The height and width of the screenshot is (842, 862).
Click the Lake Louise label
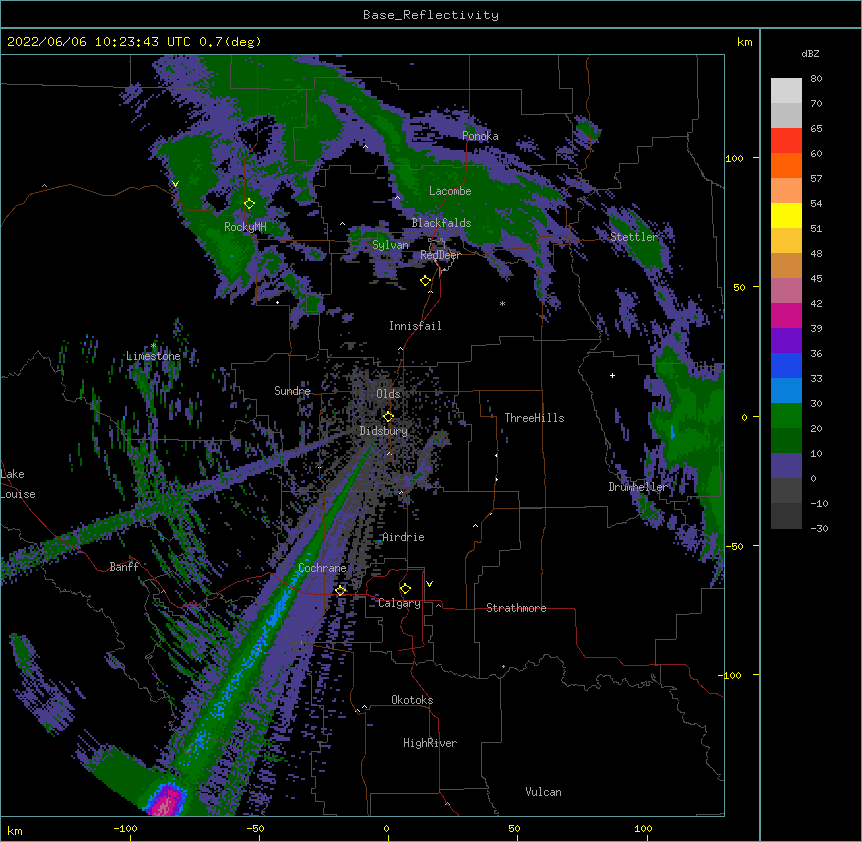[x=18, y=484]
